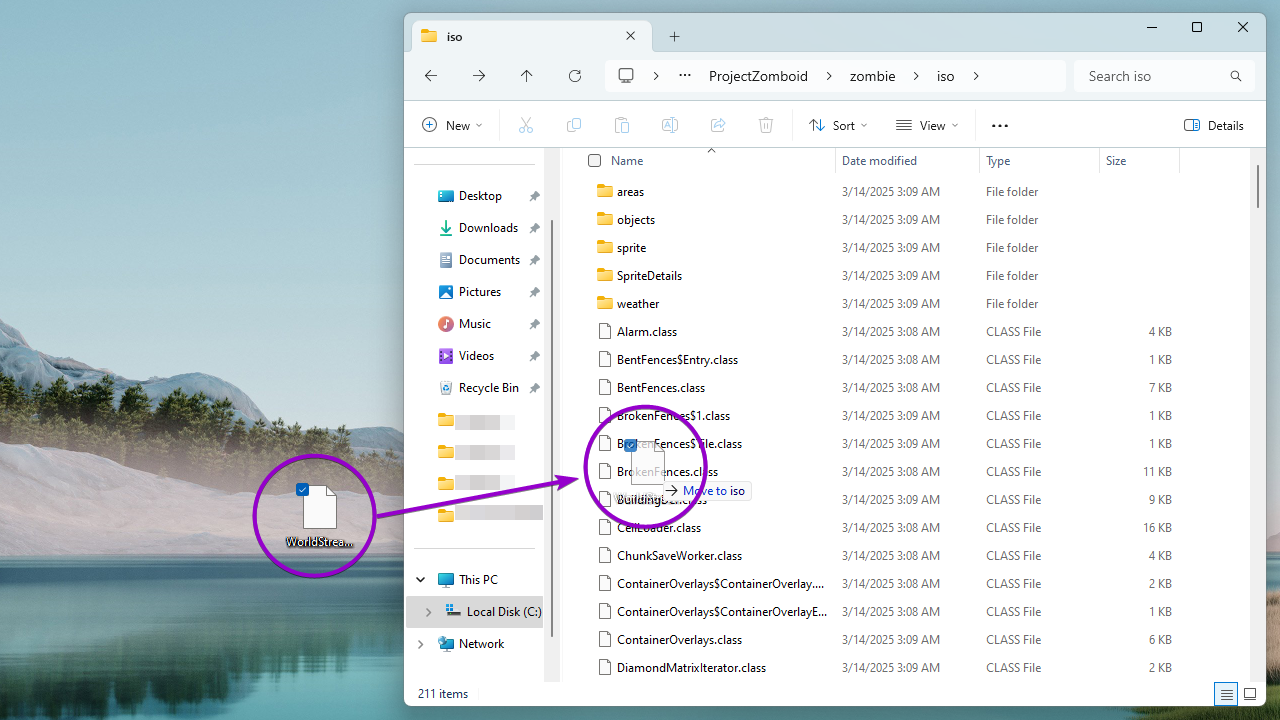The height and width of the screenshot is (720, 1280).
Task: Click the Delete icon in the toolbar
Action: (x=765, y=125)
